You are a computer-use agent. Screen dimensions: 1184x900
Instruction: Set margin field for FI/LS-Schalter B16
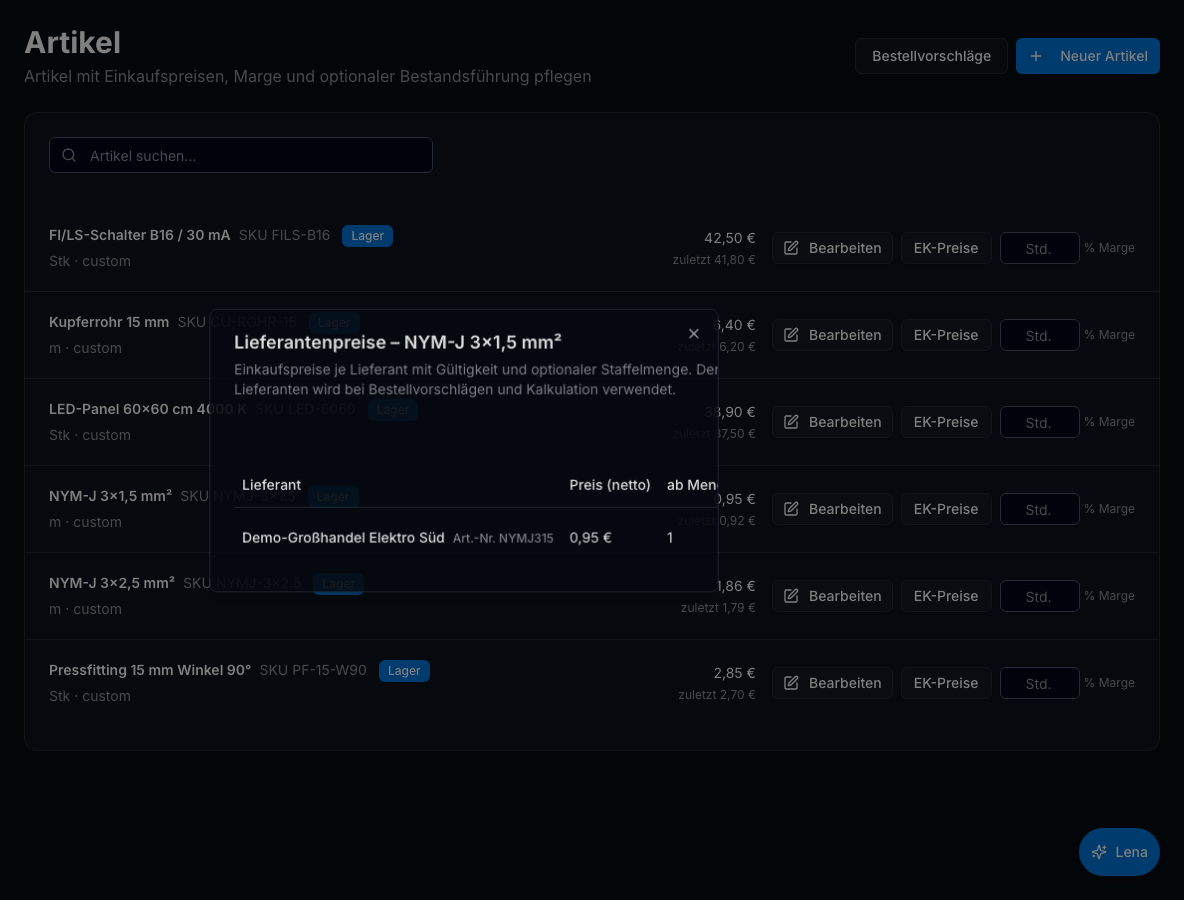click(1039, 248)
